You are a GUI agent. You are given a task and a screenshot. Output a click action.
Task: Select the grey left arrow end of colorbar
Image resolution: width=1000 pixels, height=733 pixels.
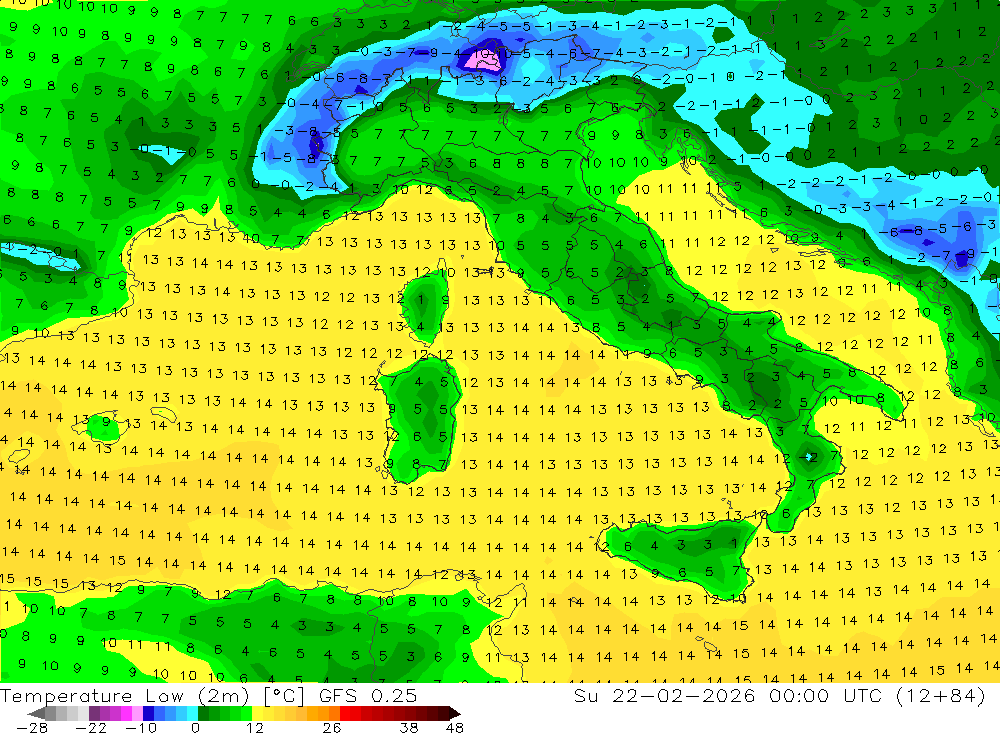[x=36, y=713]
